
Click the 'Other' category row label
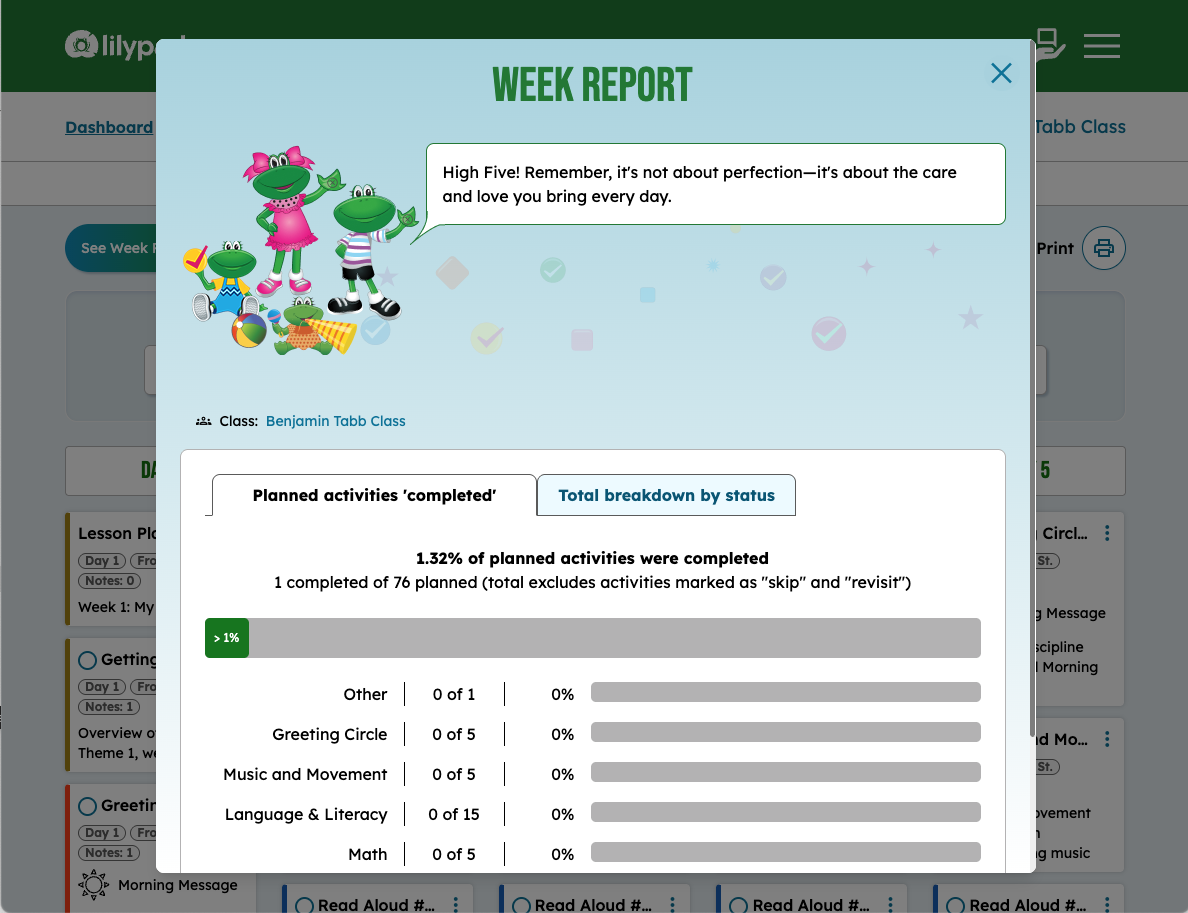point(365,694)
